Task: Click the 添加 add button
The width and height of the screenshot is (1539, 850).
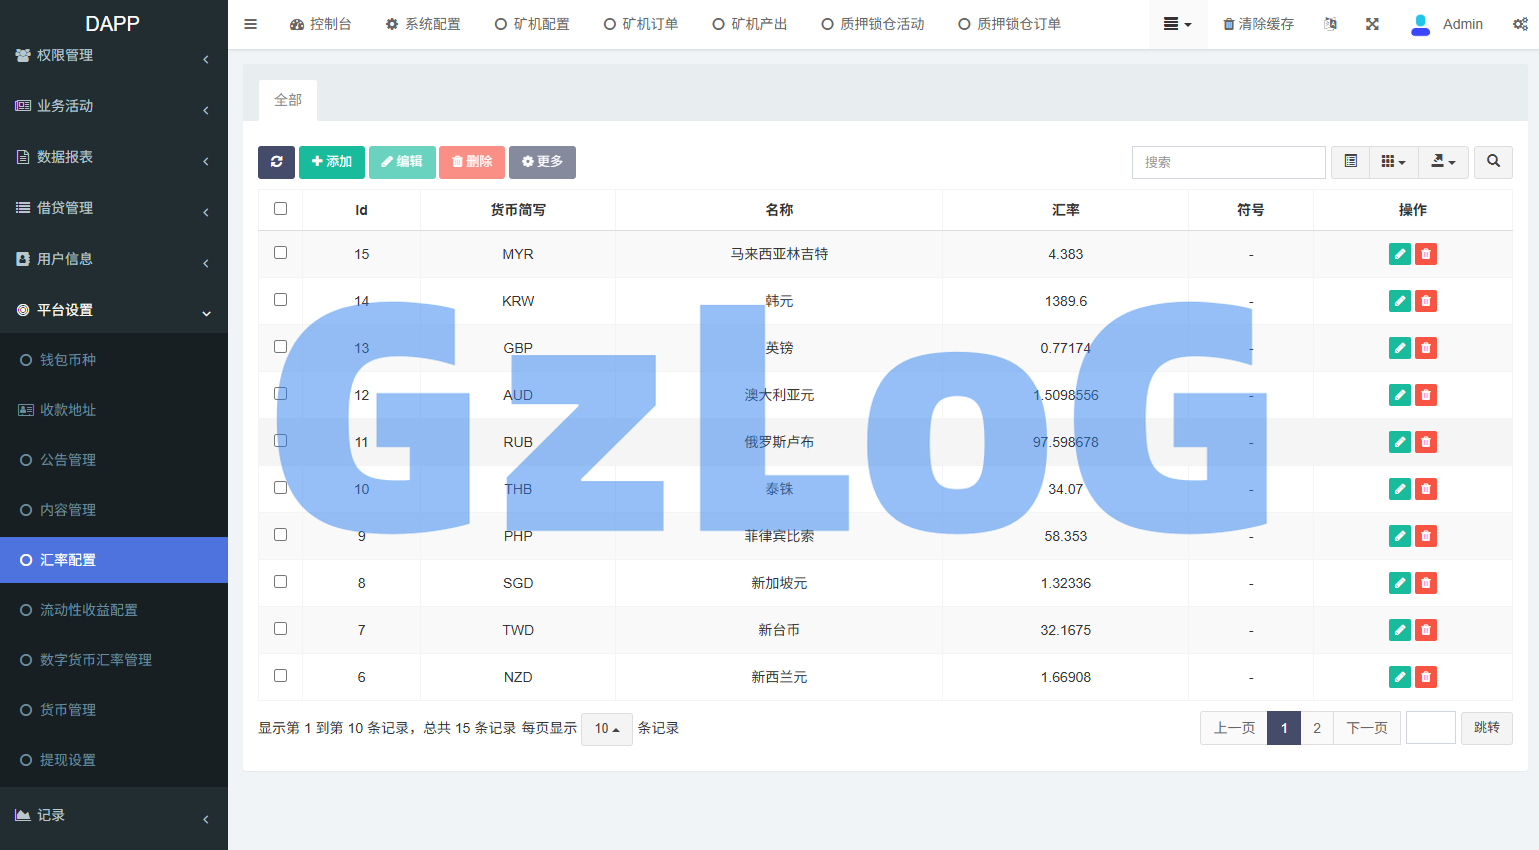Action: tap(331, 161)
